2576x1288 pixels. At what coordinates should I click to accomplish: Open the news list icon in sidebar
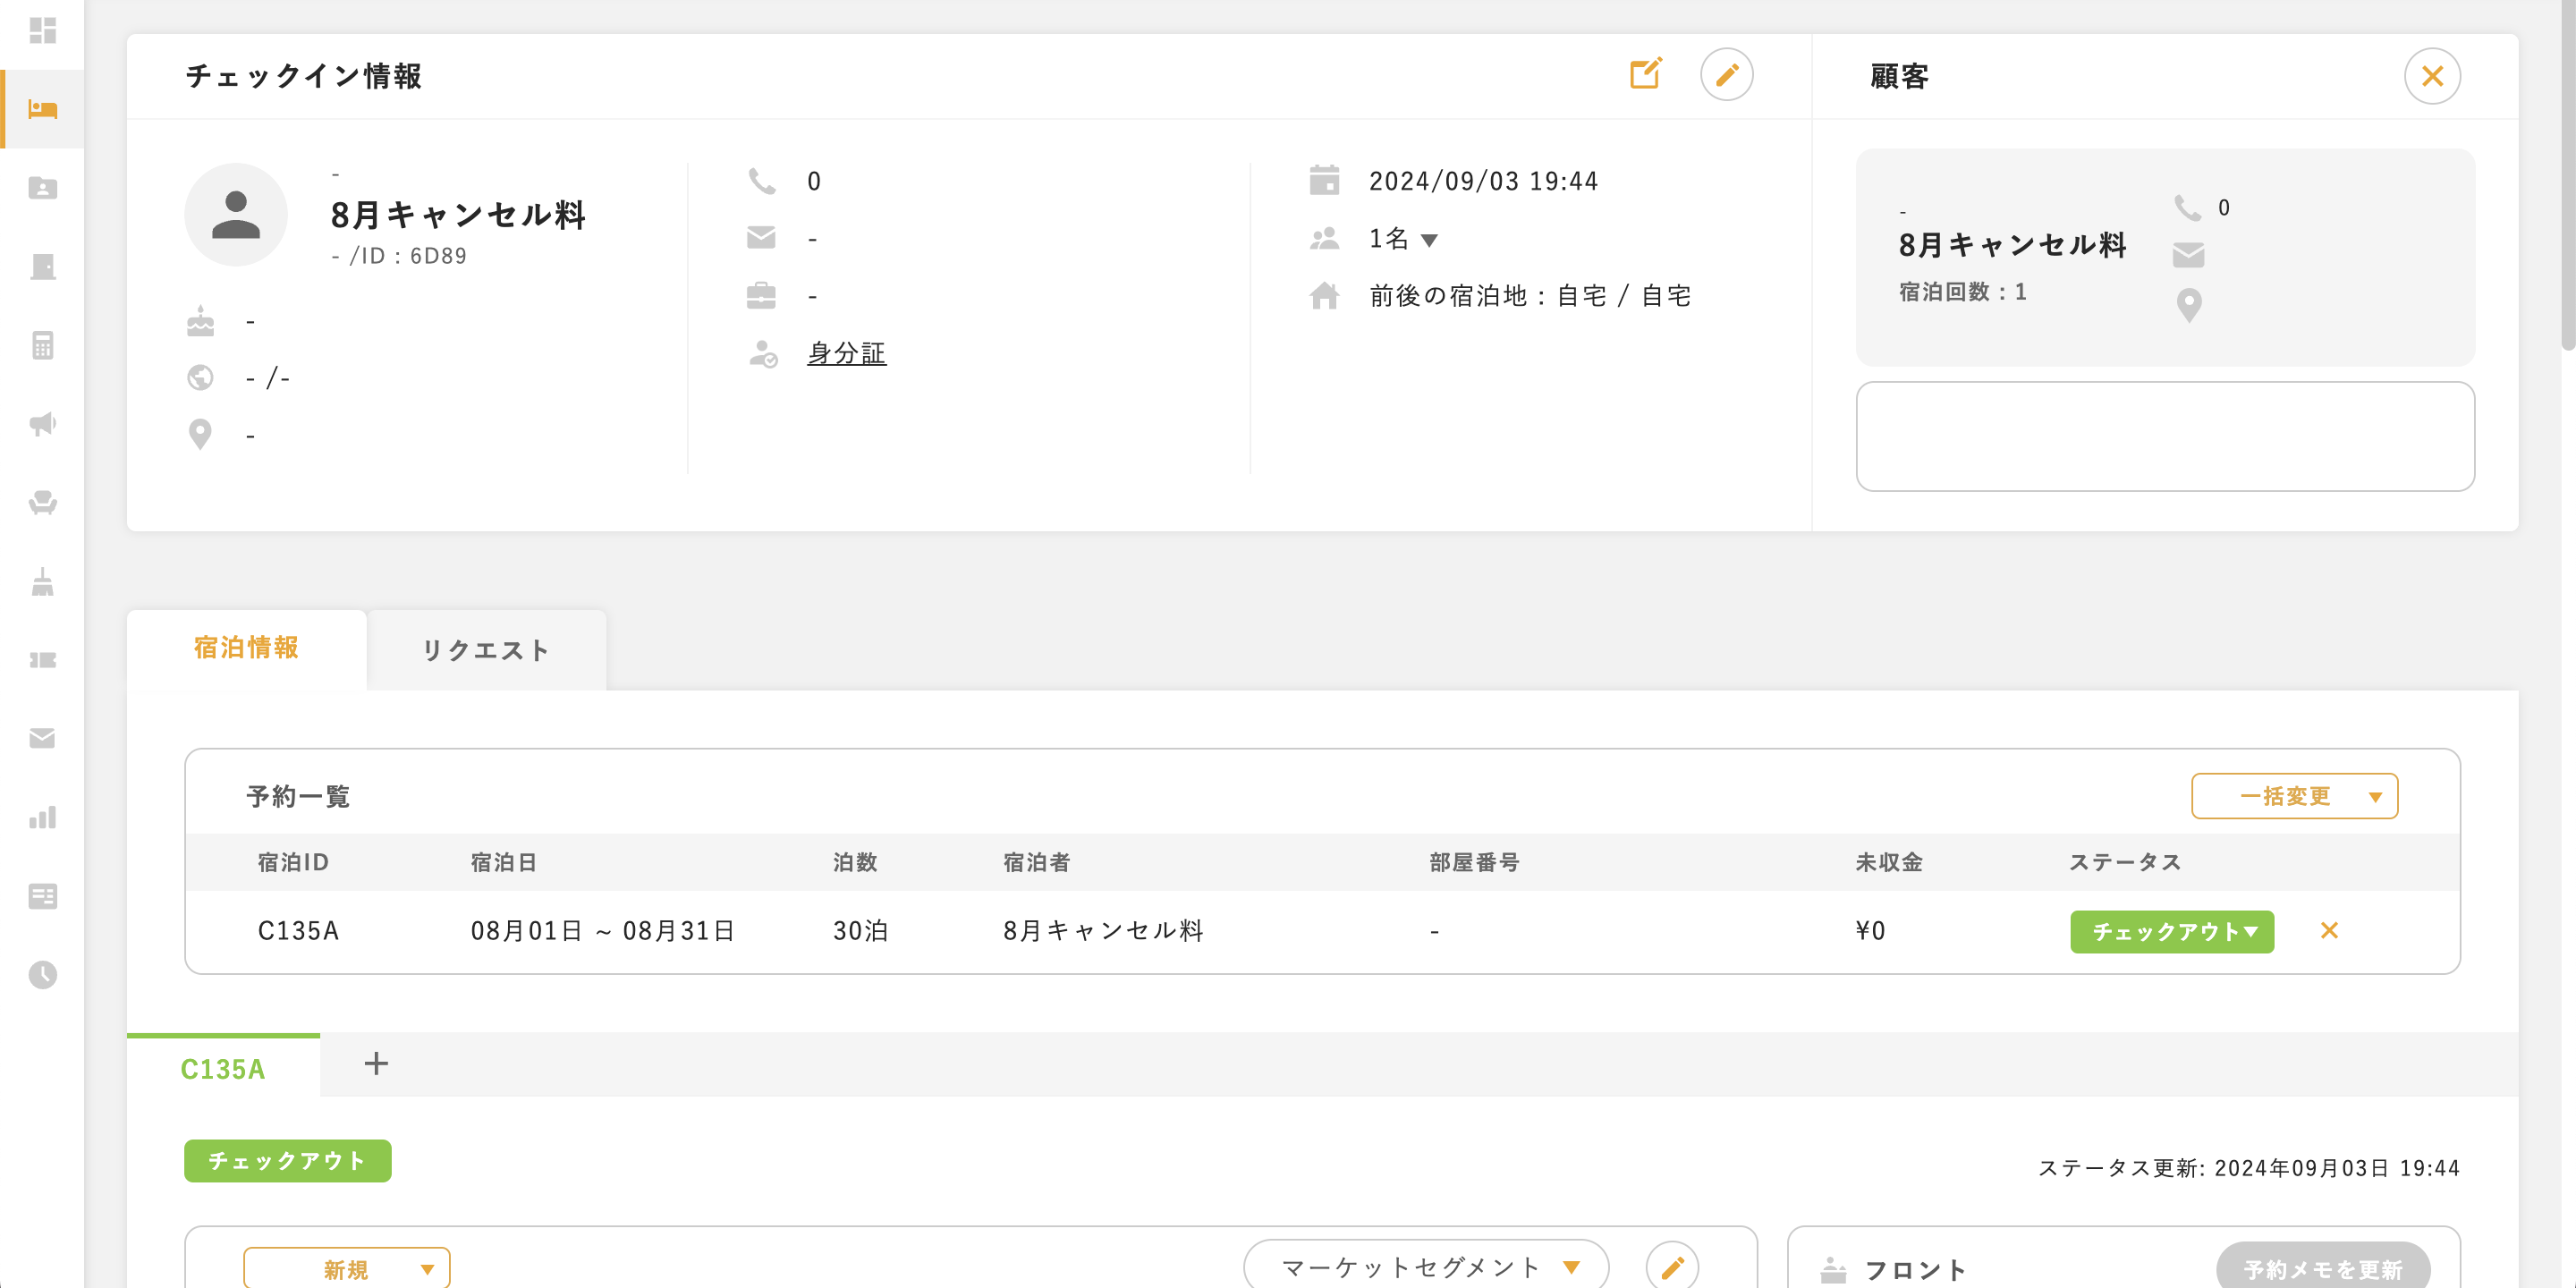click(42, 896)
